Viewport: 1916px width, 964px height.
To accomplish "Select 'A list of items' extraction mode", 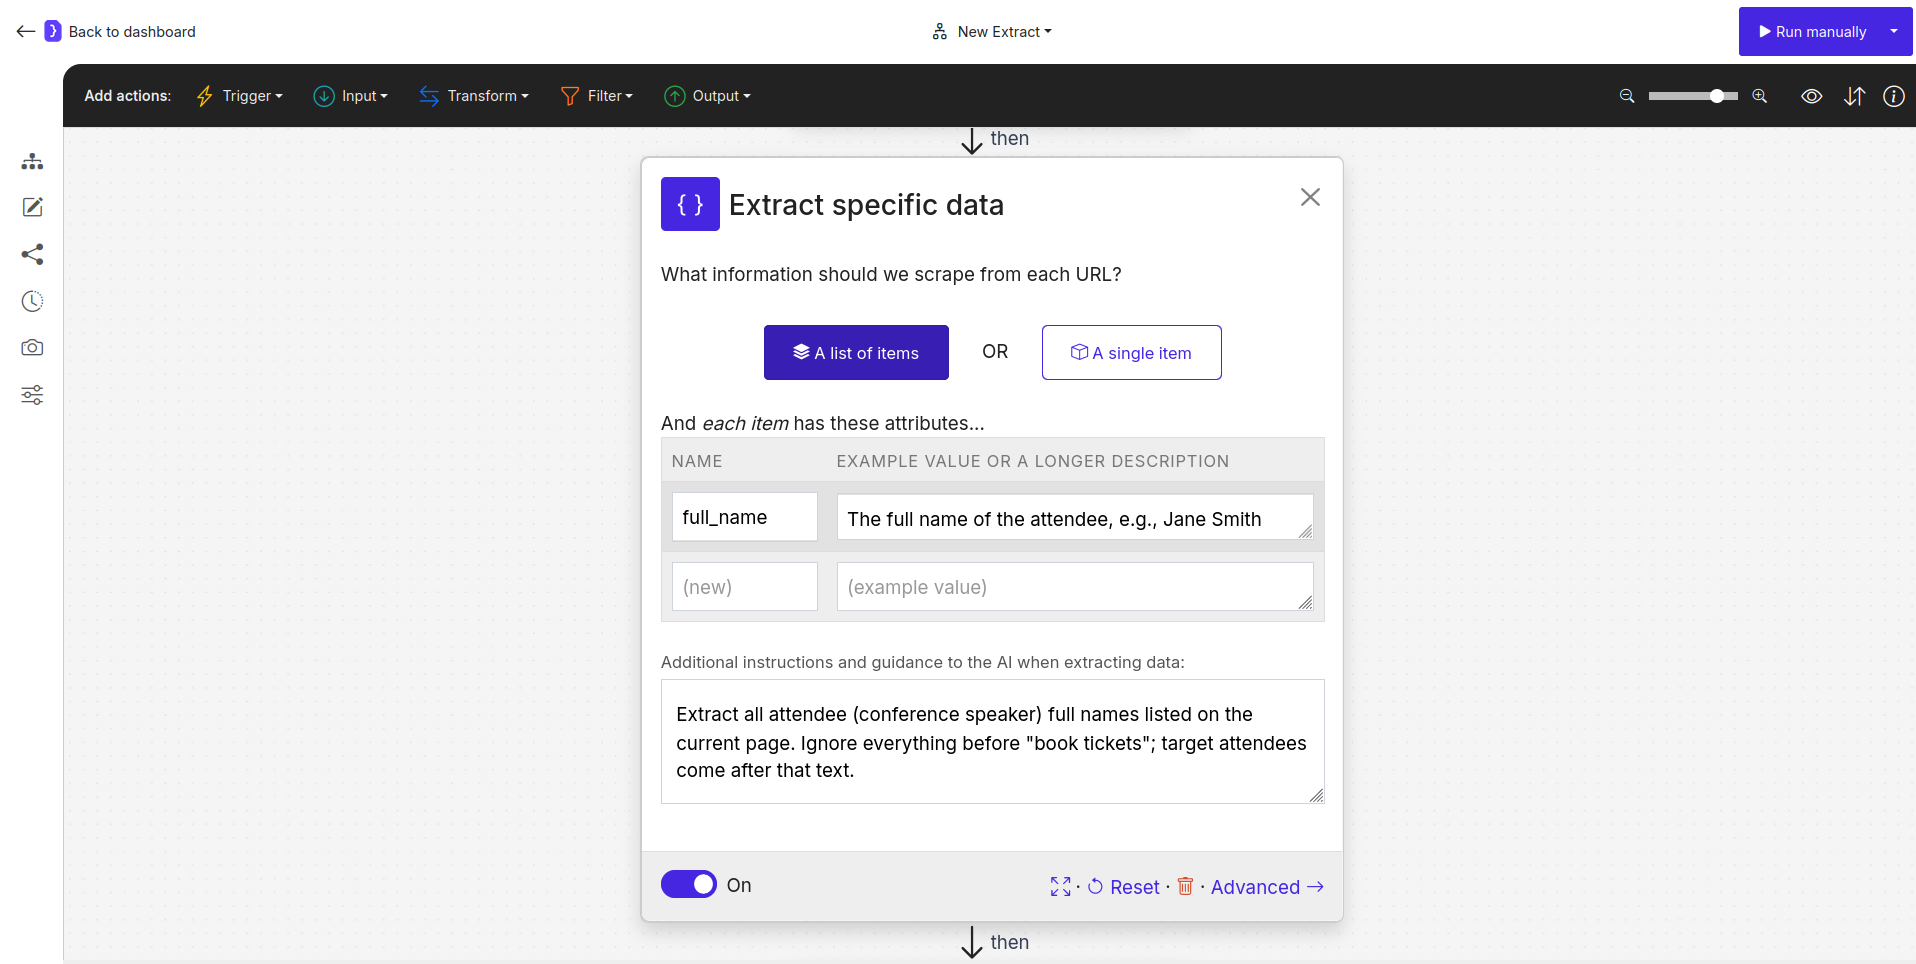I will click(x=856, y=352).
